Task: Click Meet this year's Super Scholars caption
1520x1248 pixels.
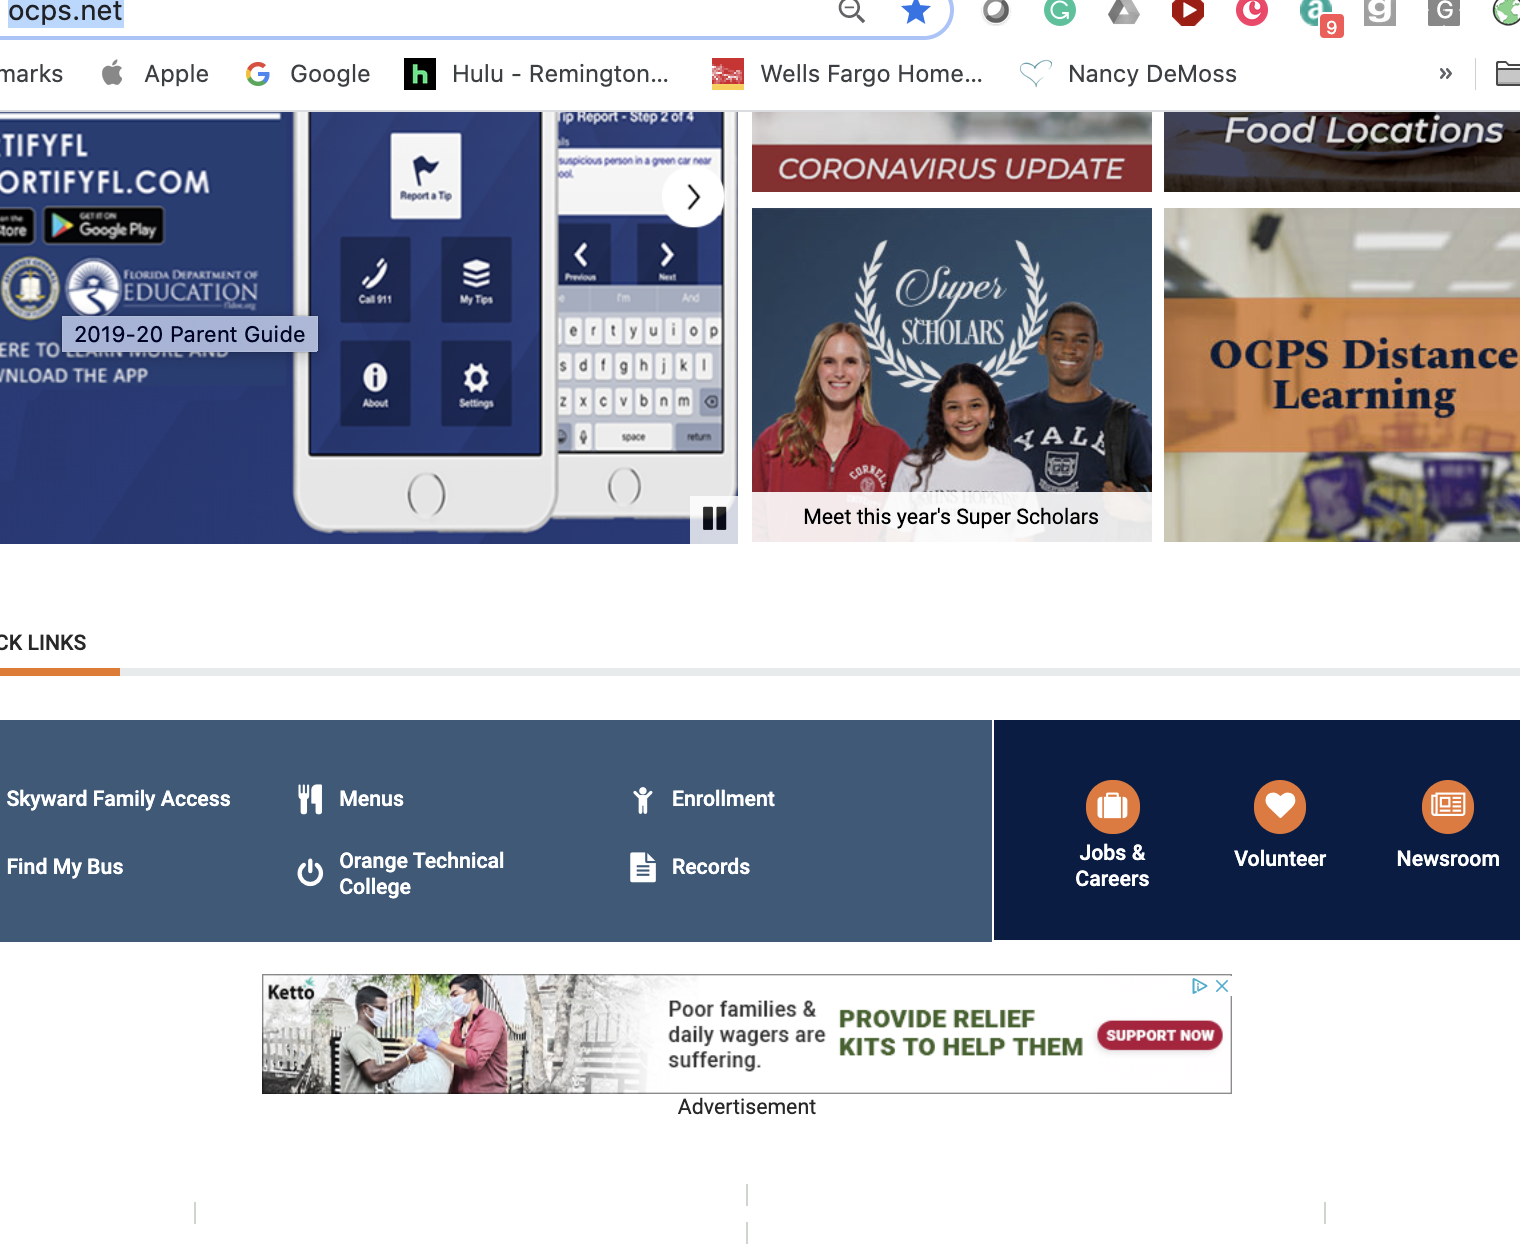Action: [x=951, y=517]
